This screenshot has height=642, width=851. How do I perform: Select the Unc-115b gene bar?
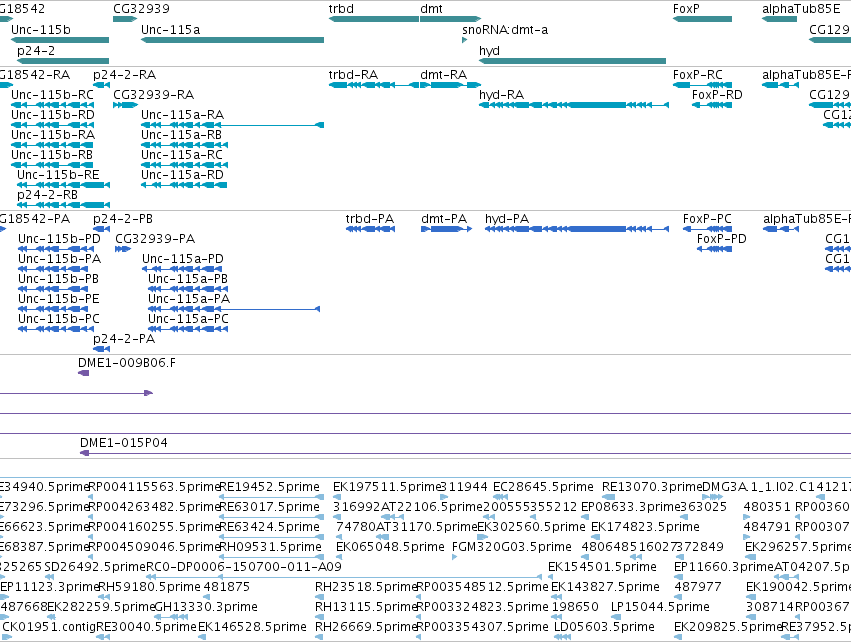tap(60, 40)
